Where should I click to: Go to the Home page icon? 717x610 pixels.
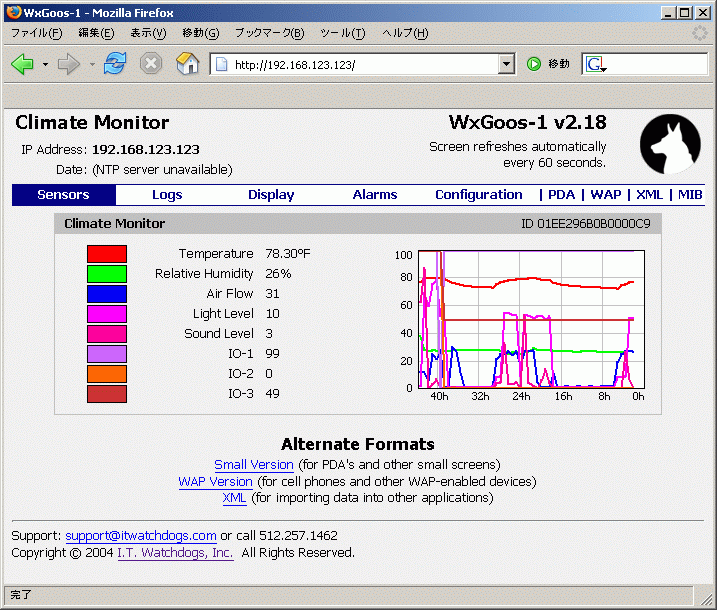(x=187, y=63)
